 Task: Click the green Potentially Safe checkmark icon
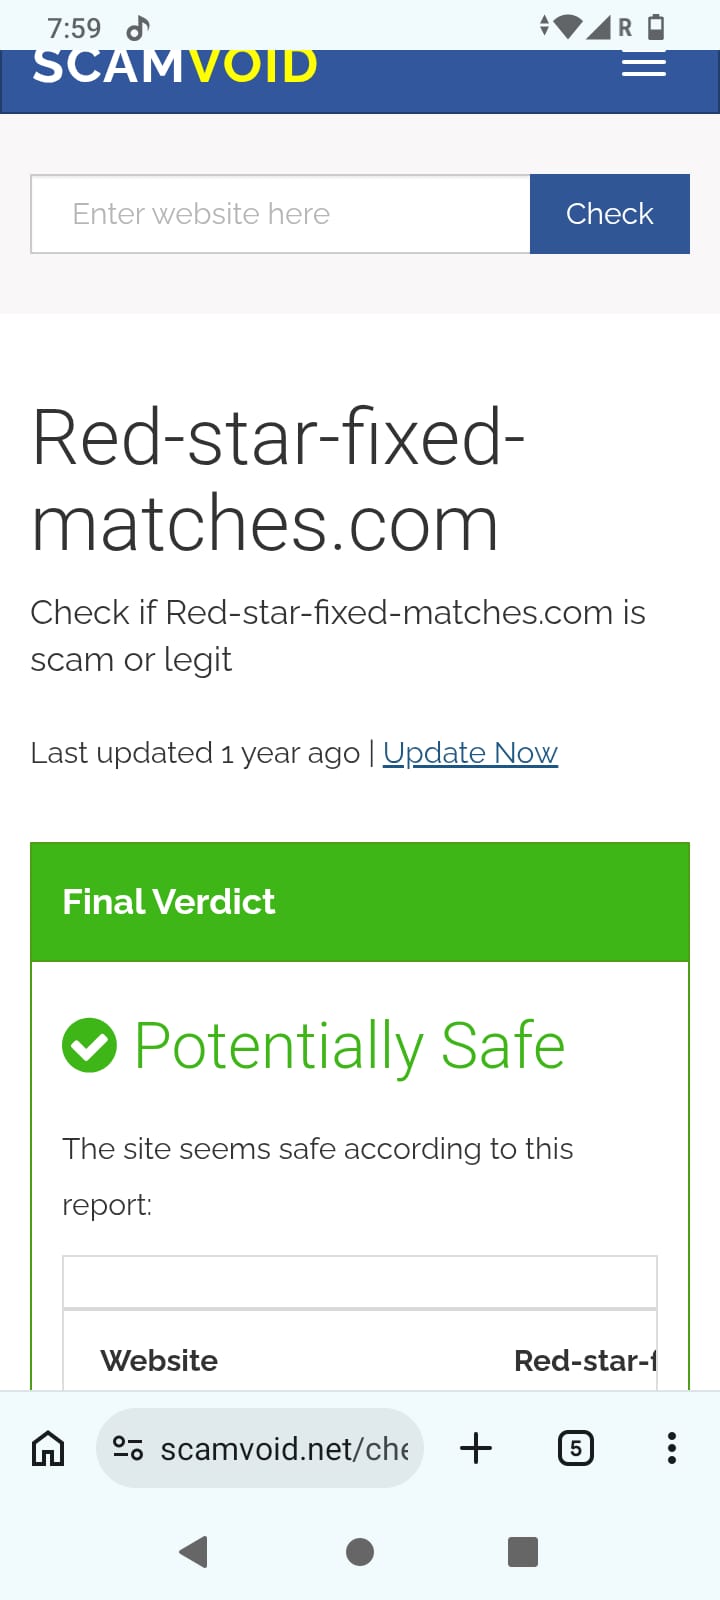point(89,1045)
